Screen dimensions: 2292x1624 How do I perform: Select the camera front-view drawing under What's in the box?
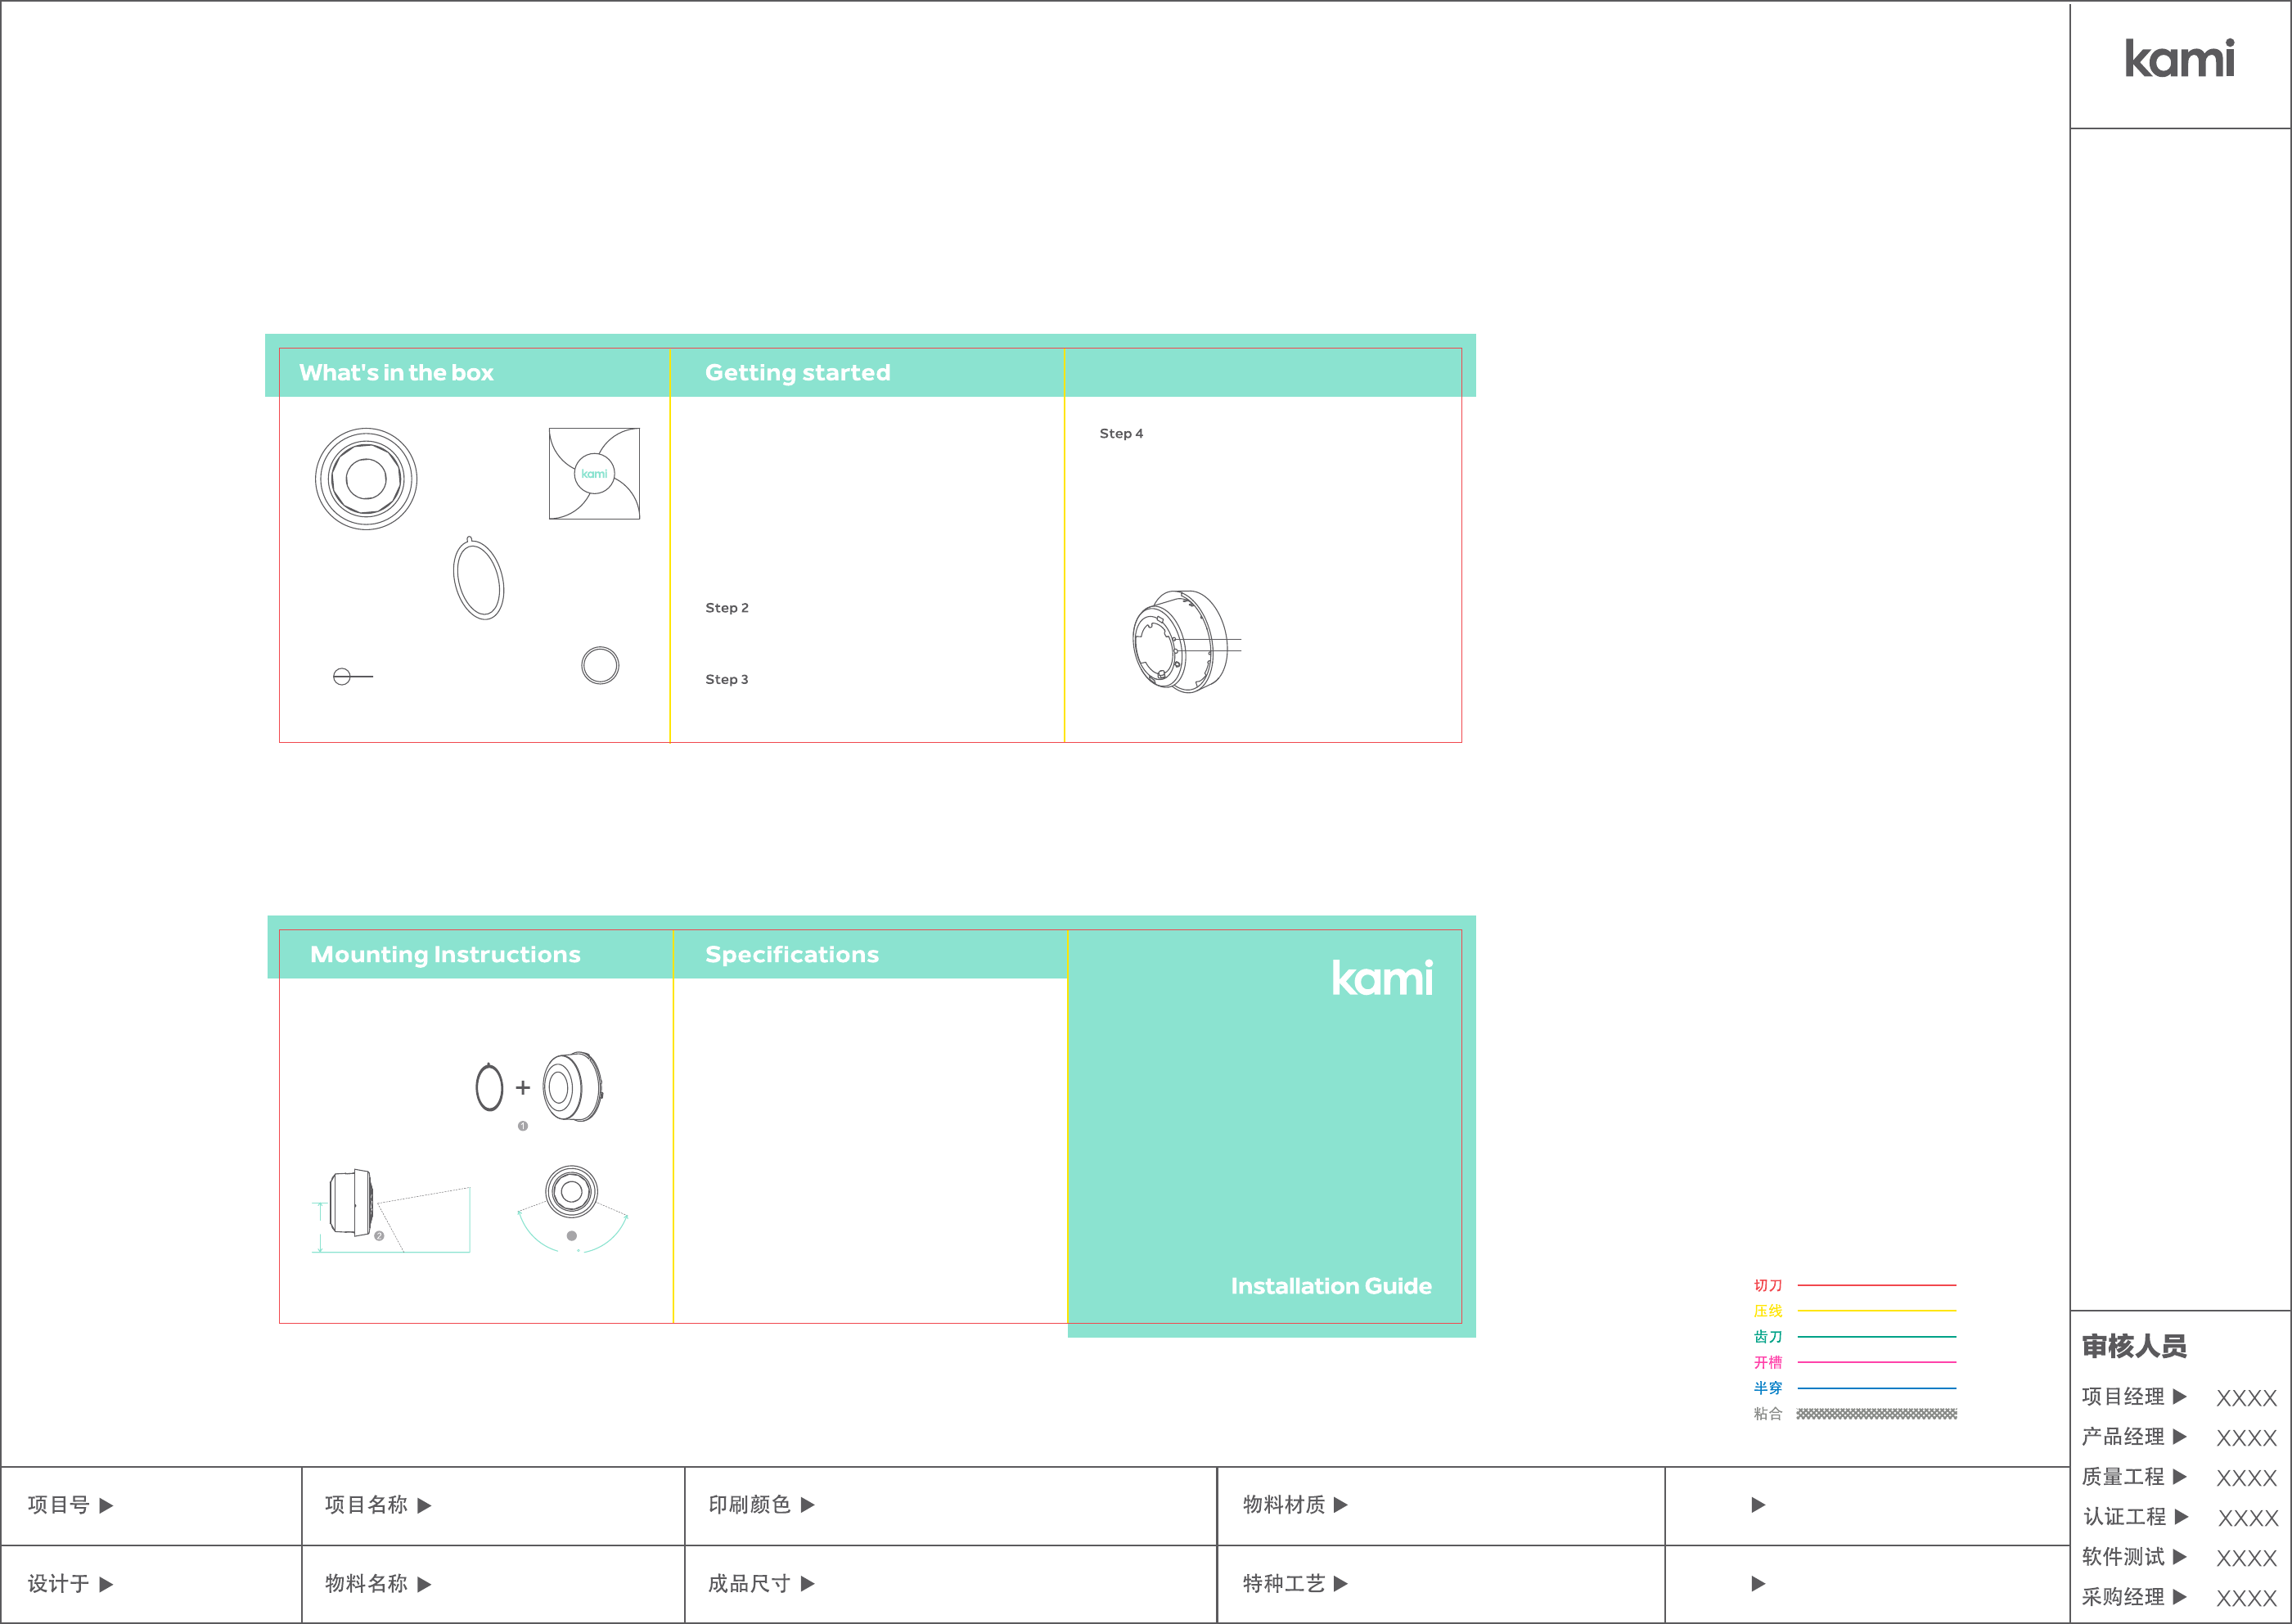[x=366, y=479]
